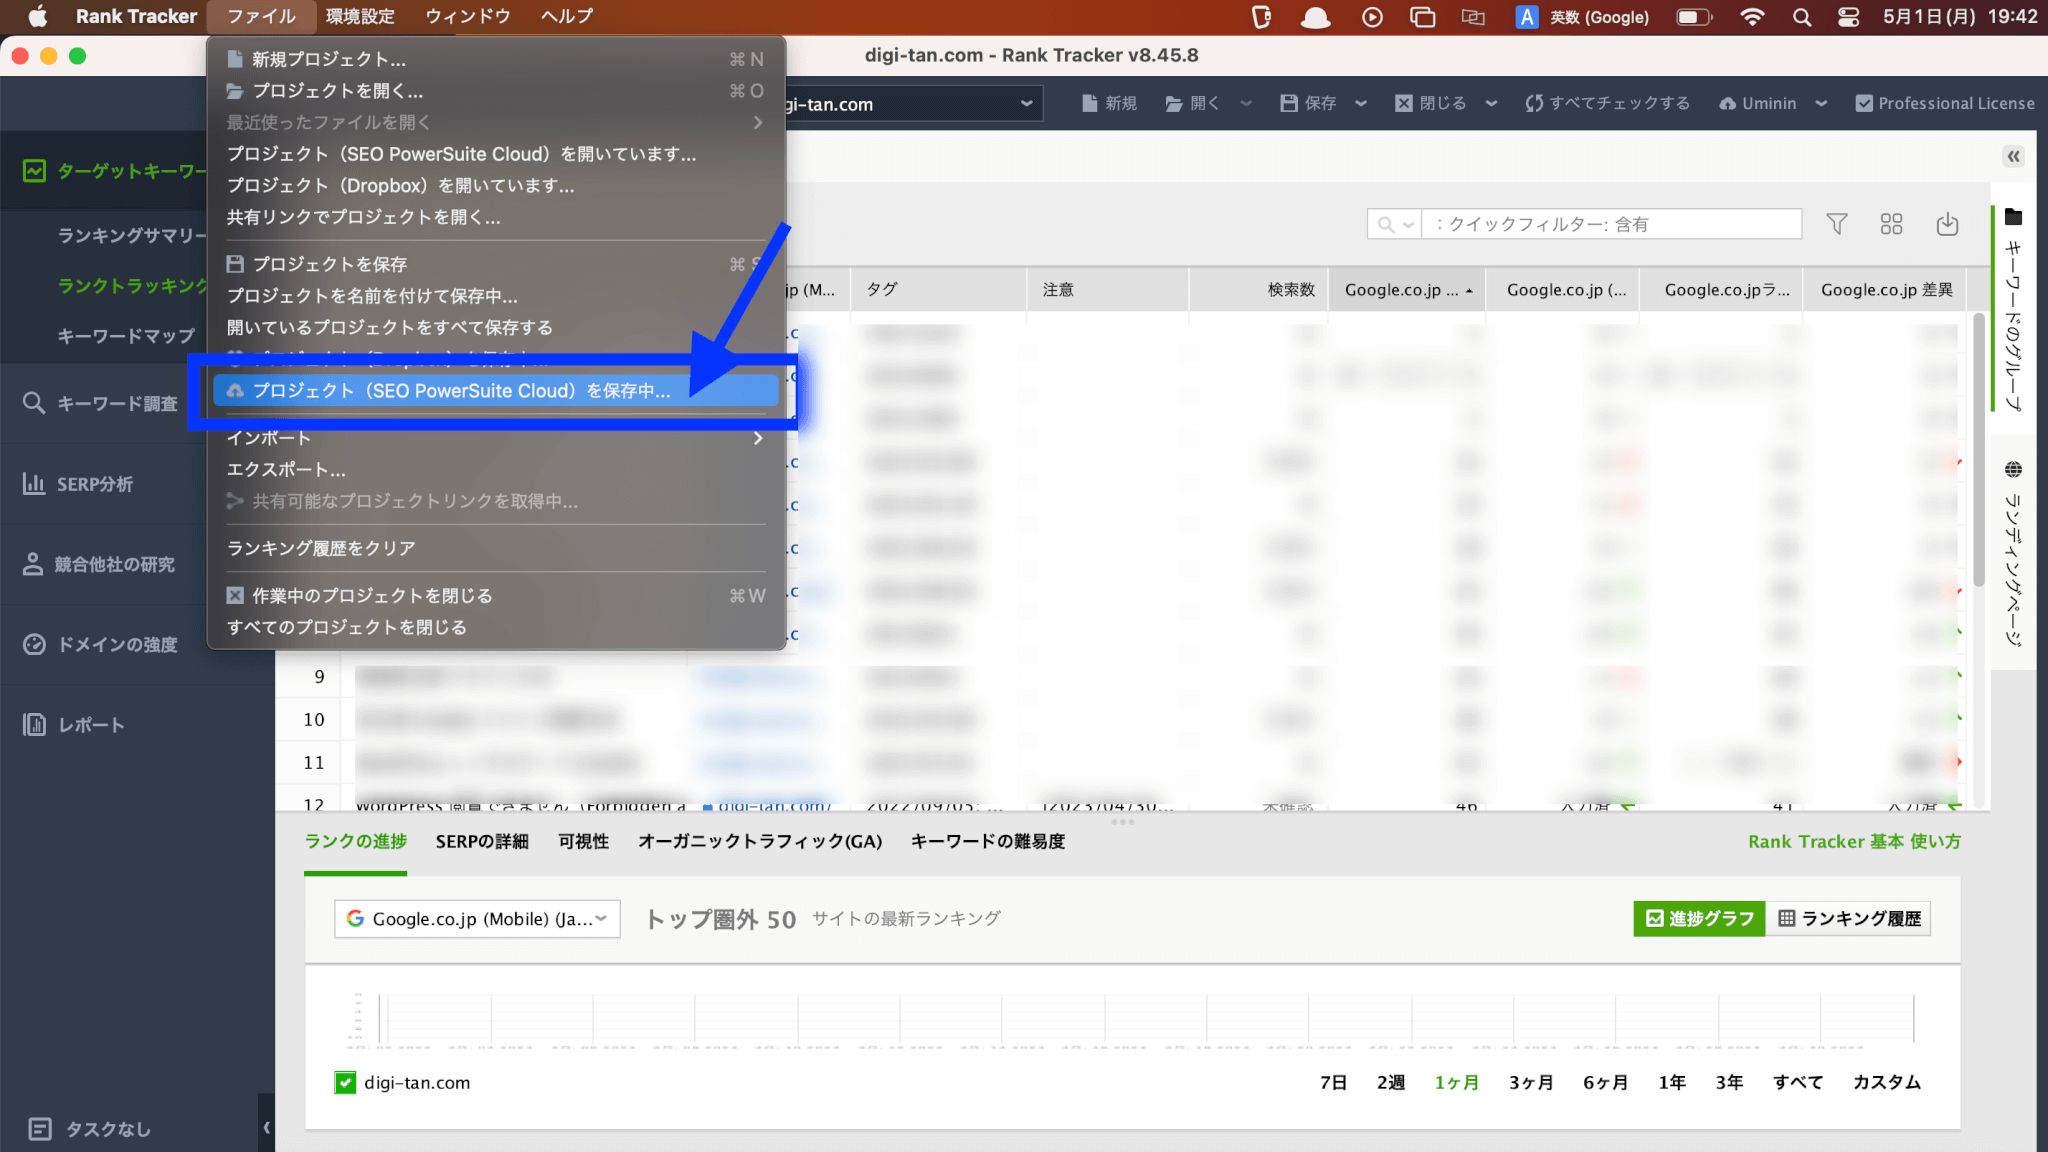Click Check all toolbar button
Image resolution: width=2048 pixels, height=1152 pixels.
click(1608, 103)
